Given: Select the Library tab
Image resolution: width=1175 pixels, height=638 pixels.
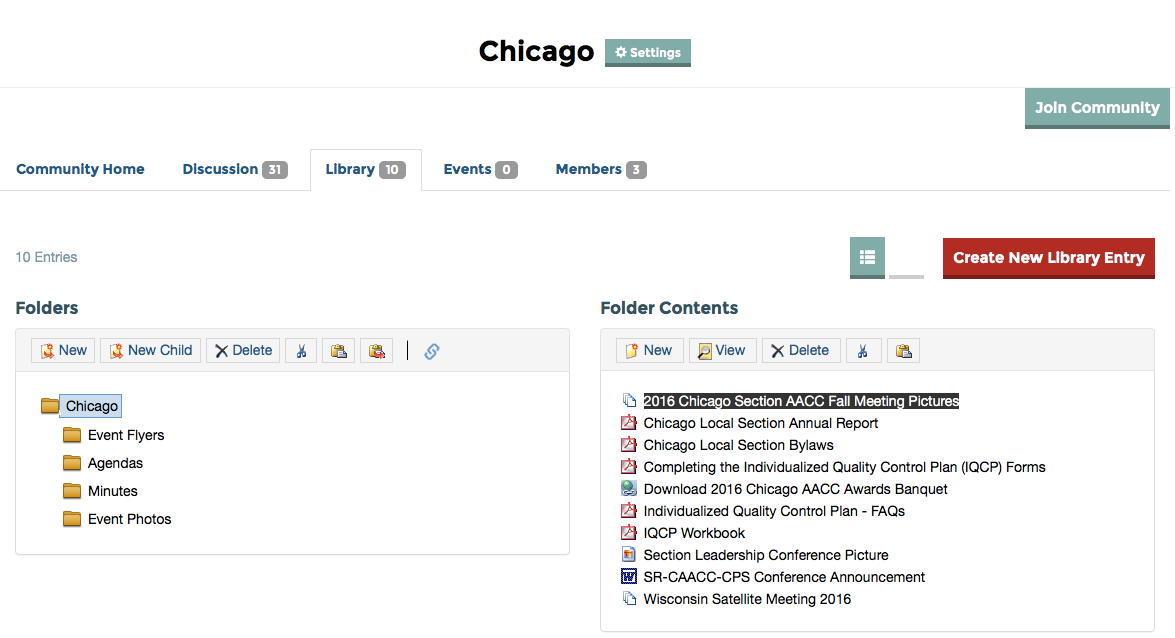Looking at the screenshot, I should (x=366, y=169).
